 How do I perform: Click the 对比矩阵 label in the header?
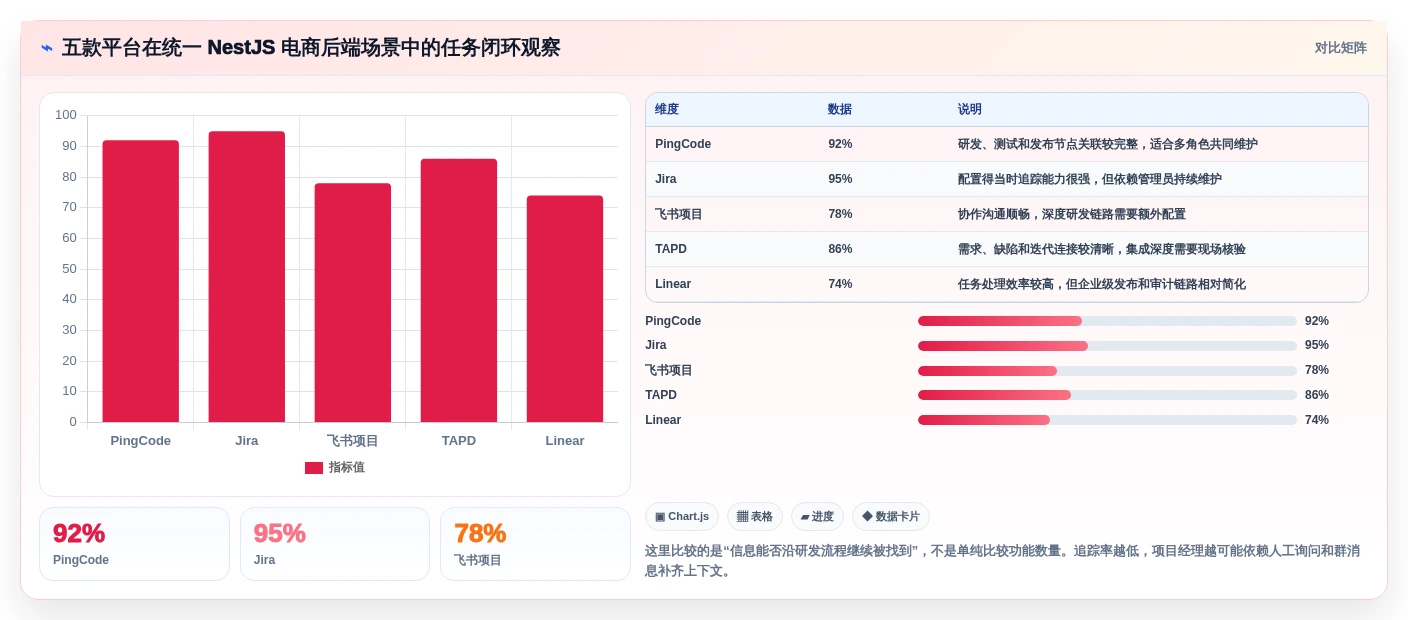(1340, 48)
